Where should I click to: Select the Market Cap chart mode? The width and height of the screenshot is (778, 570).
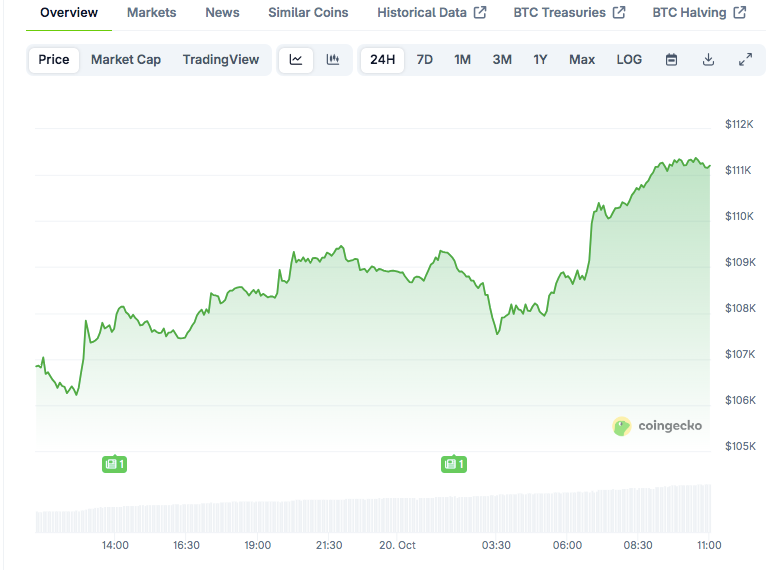[126, 59]
